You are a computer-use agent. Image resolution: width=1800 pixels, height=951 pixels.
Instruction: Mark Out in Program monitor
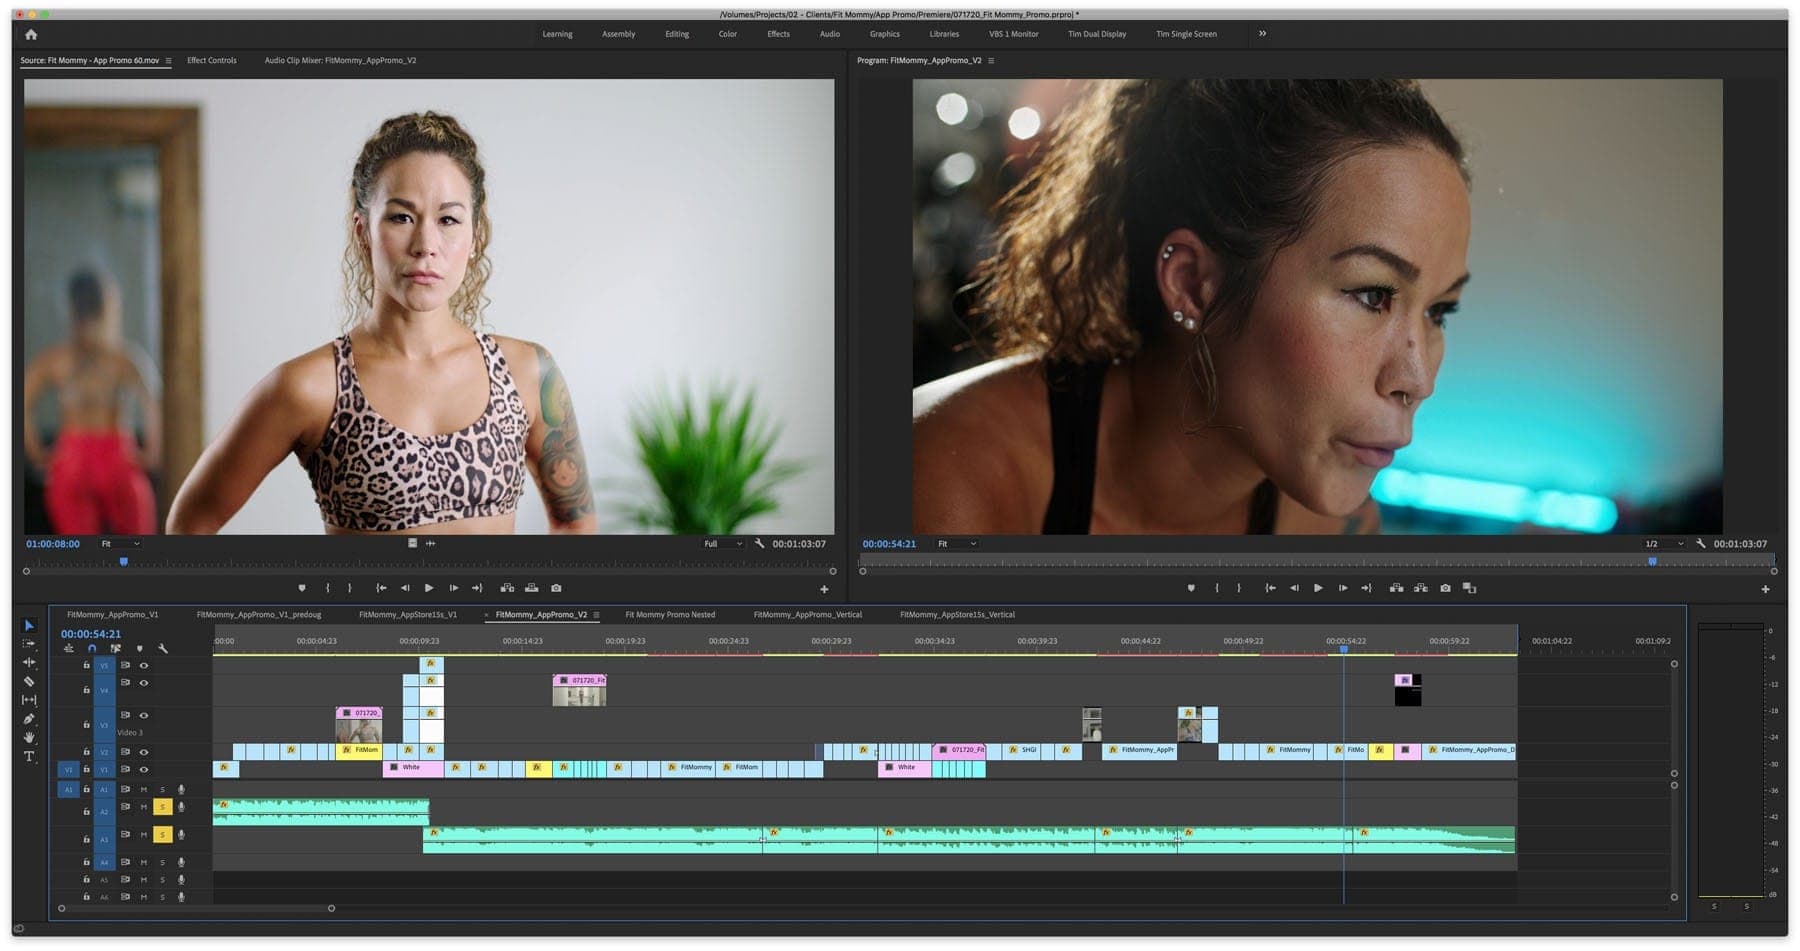1239,588
